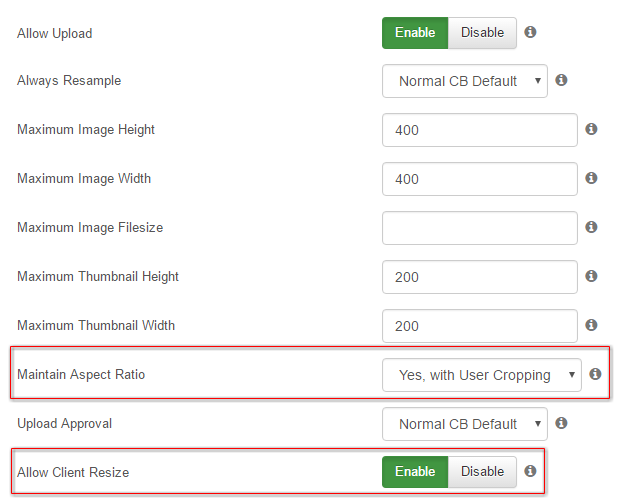The height and width of the screenshot is (503, 638).
Task: Click info icon beside Upload Approval
Action: [561, 423]
